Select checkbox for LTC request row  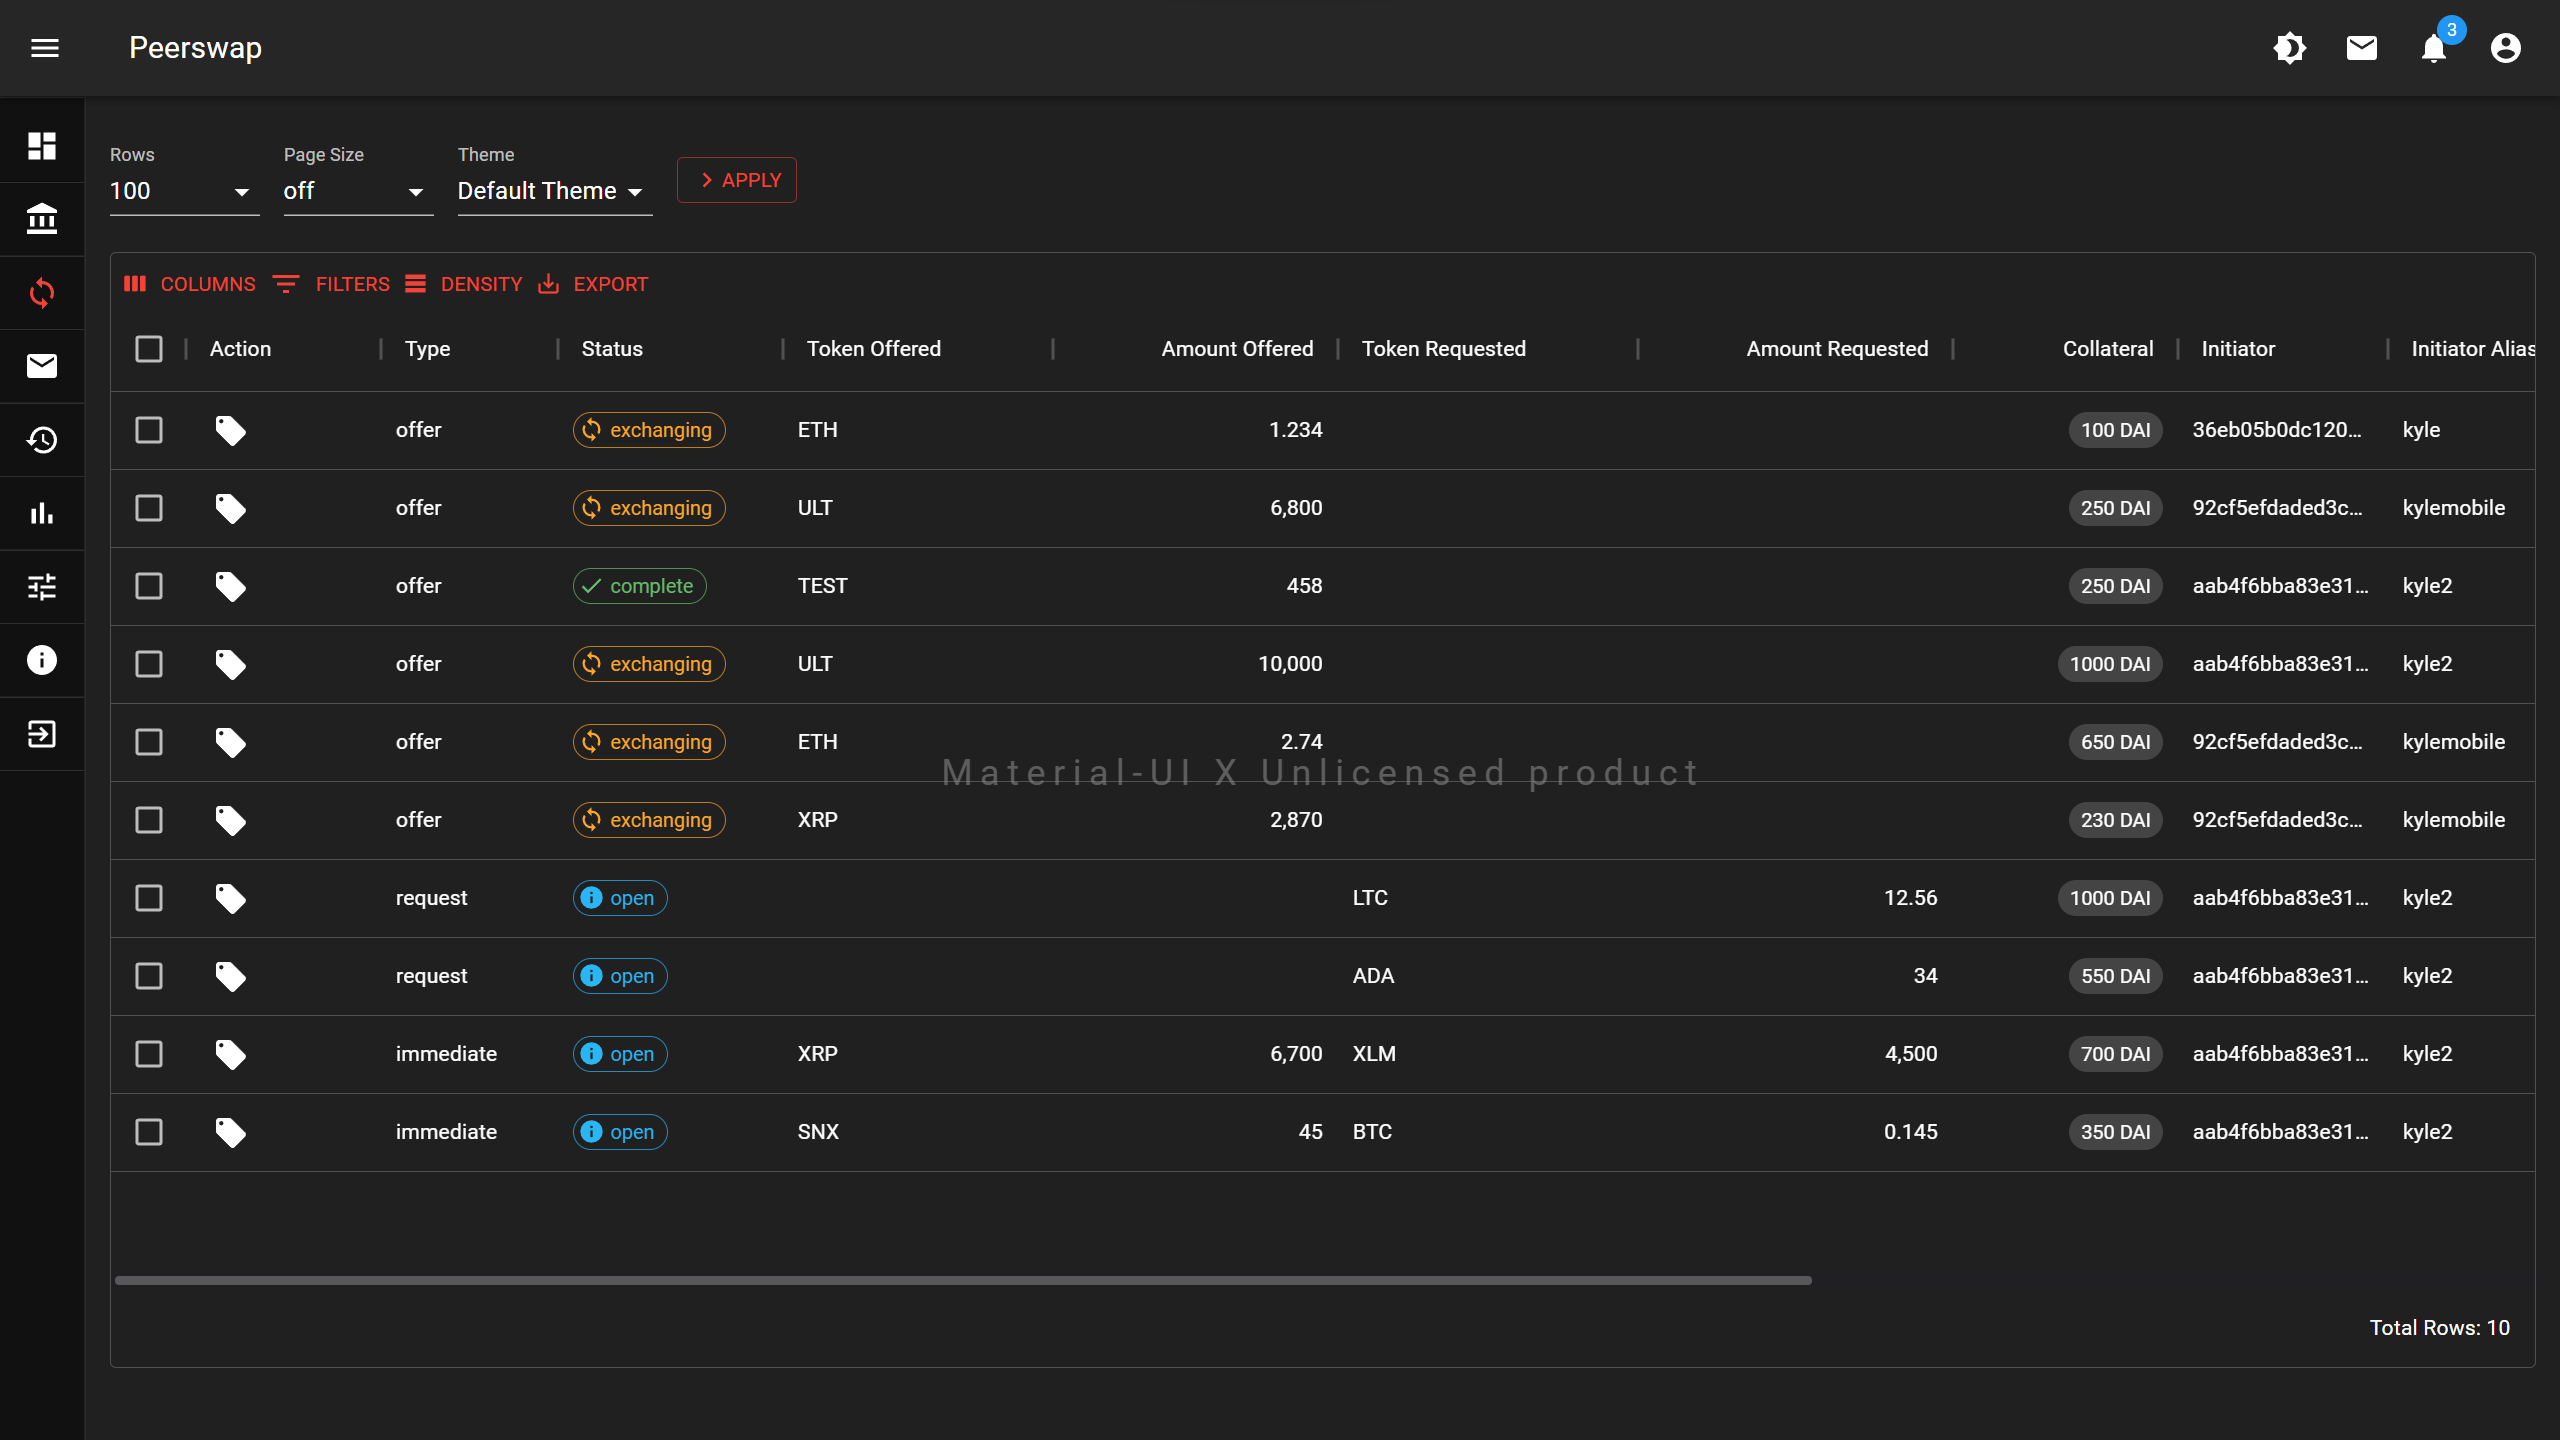[x=149, y=898]
